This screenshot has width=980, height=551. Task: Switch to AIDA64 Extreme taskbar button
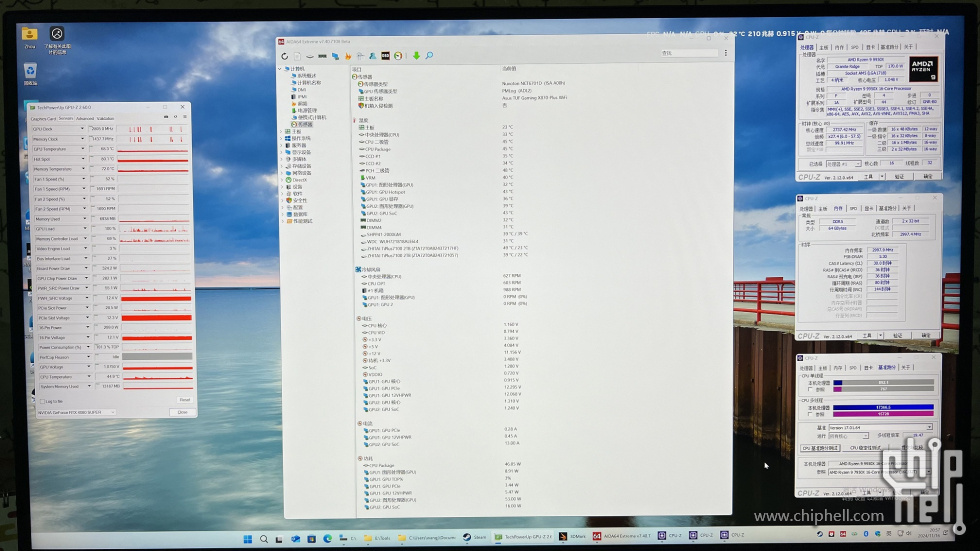[621, 536]
